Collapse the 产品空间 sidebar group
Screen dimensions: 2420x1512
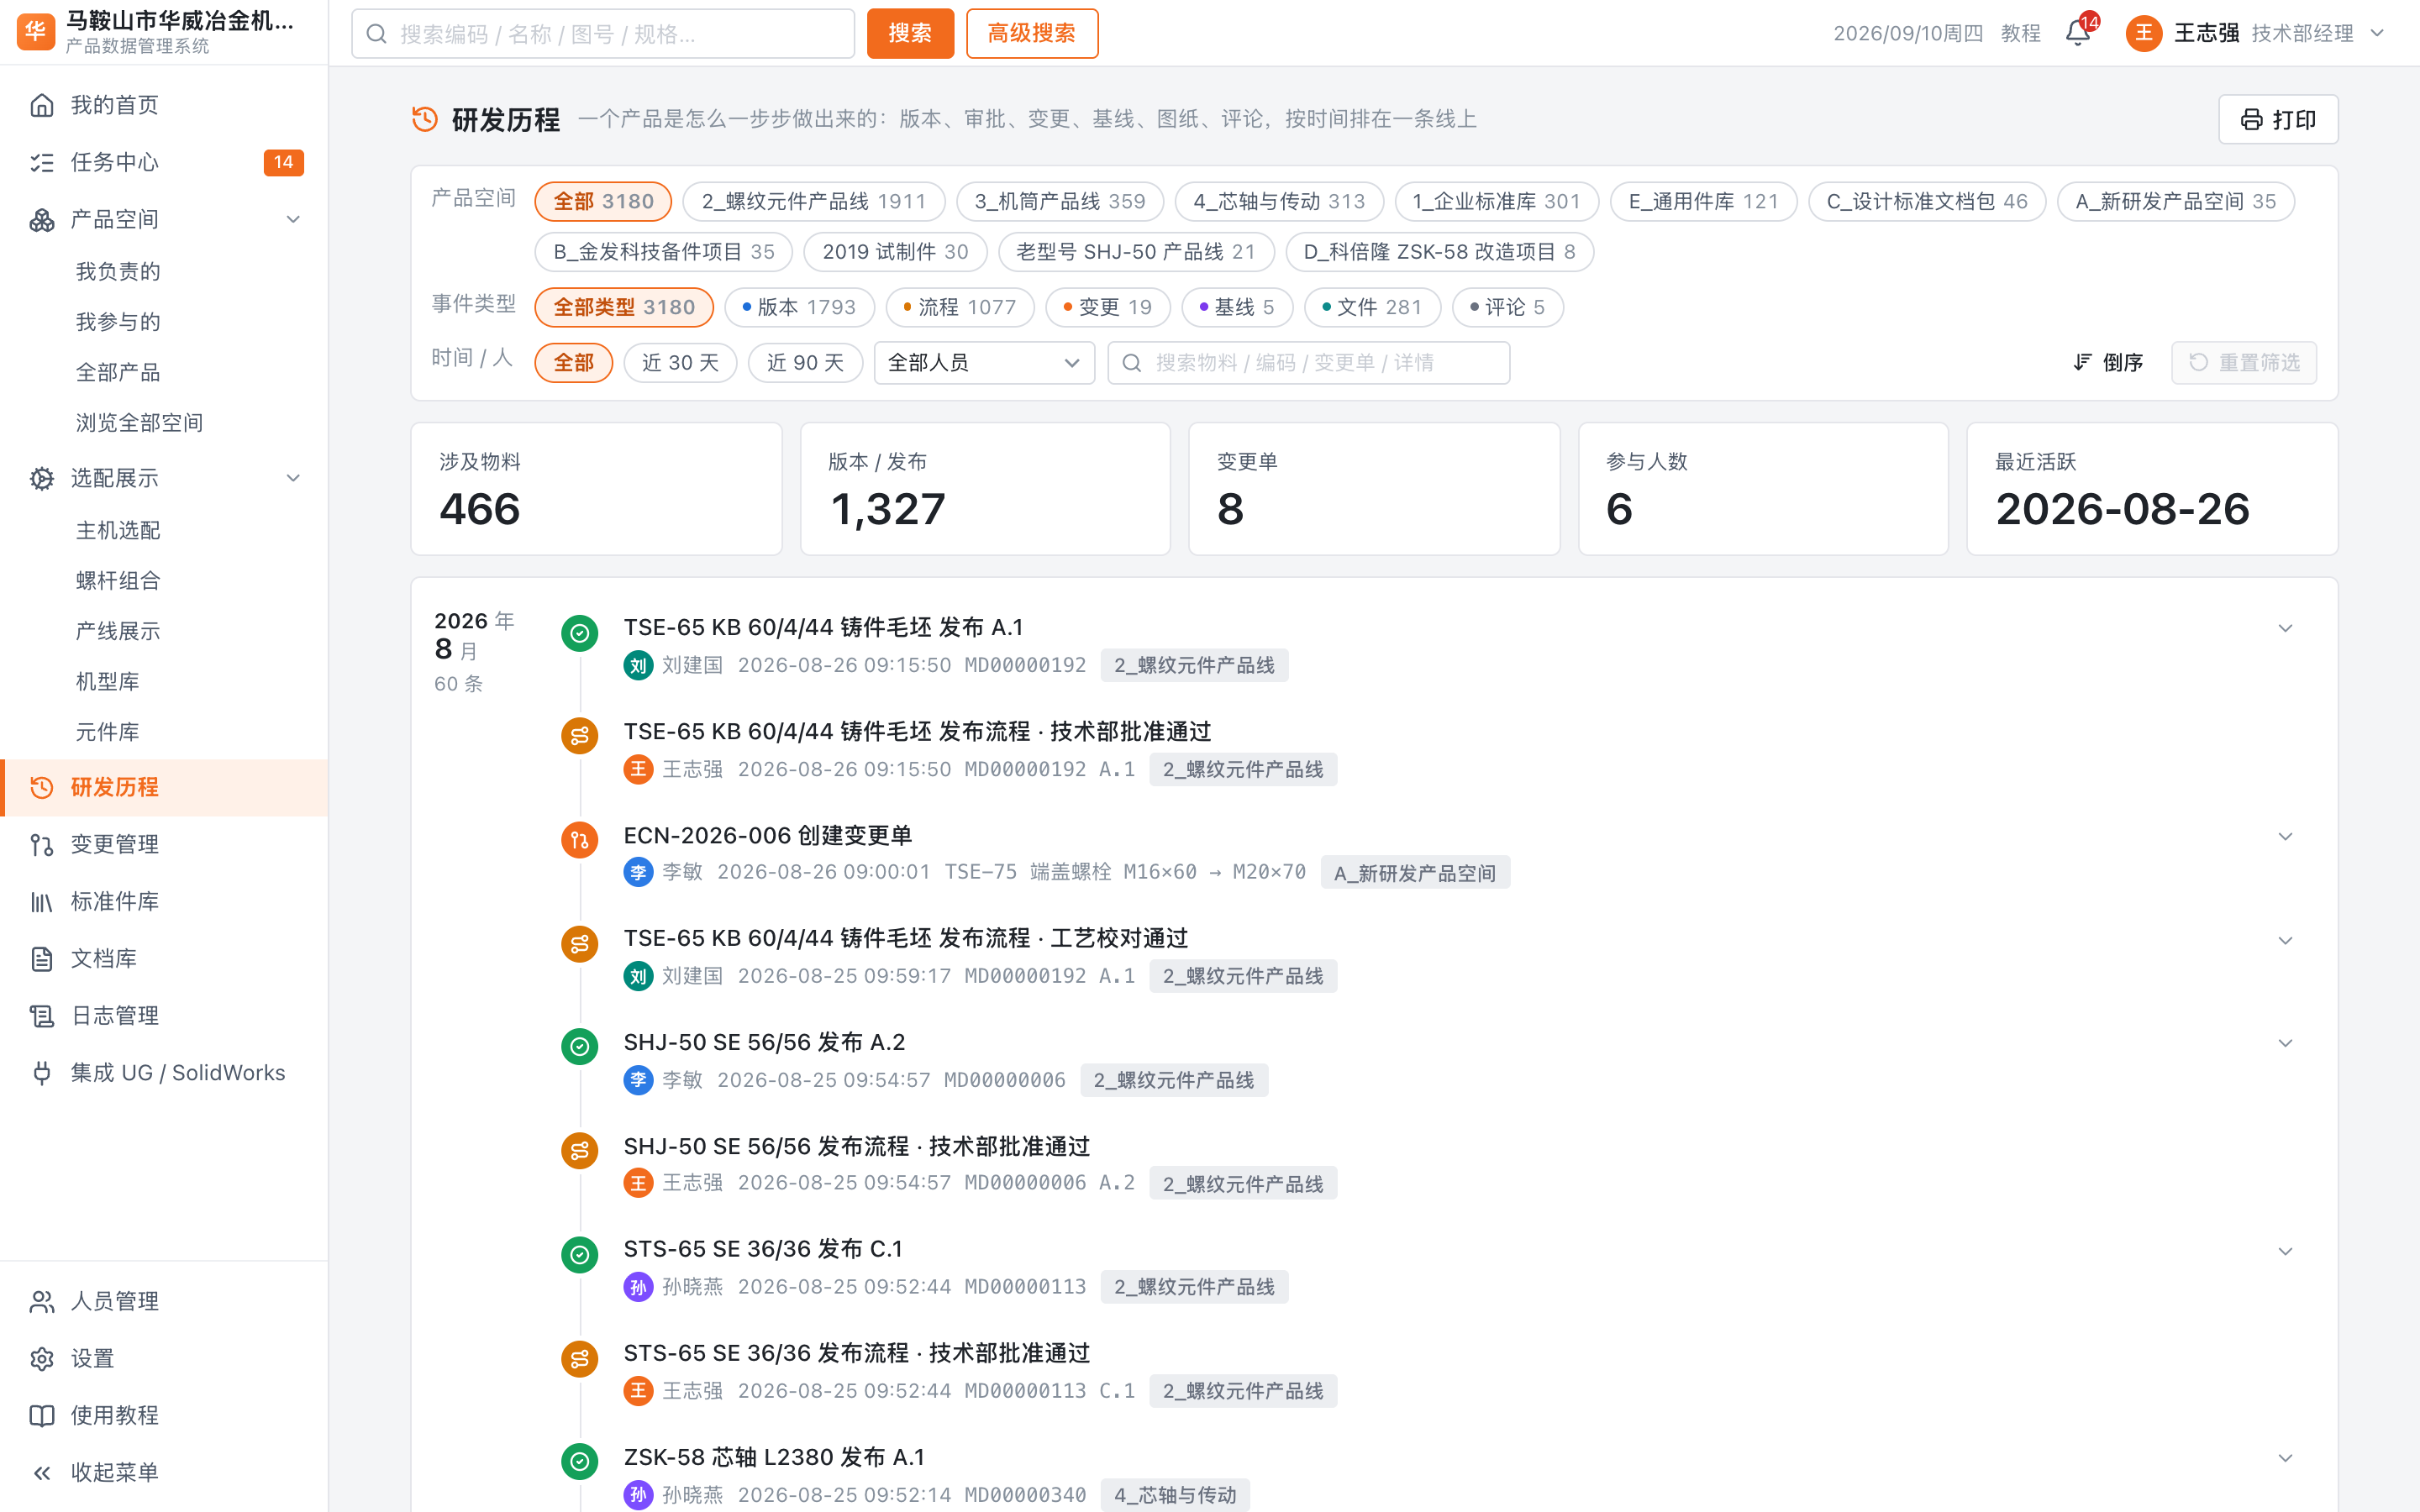[x=293, y=219]
